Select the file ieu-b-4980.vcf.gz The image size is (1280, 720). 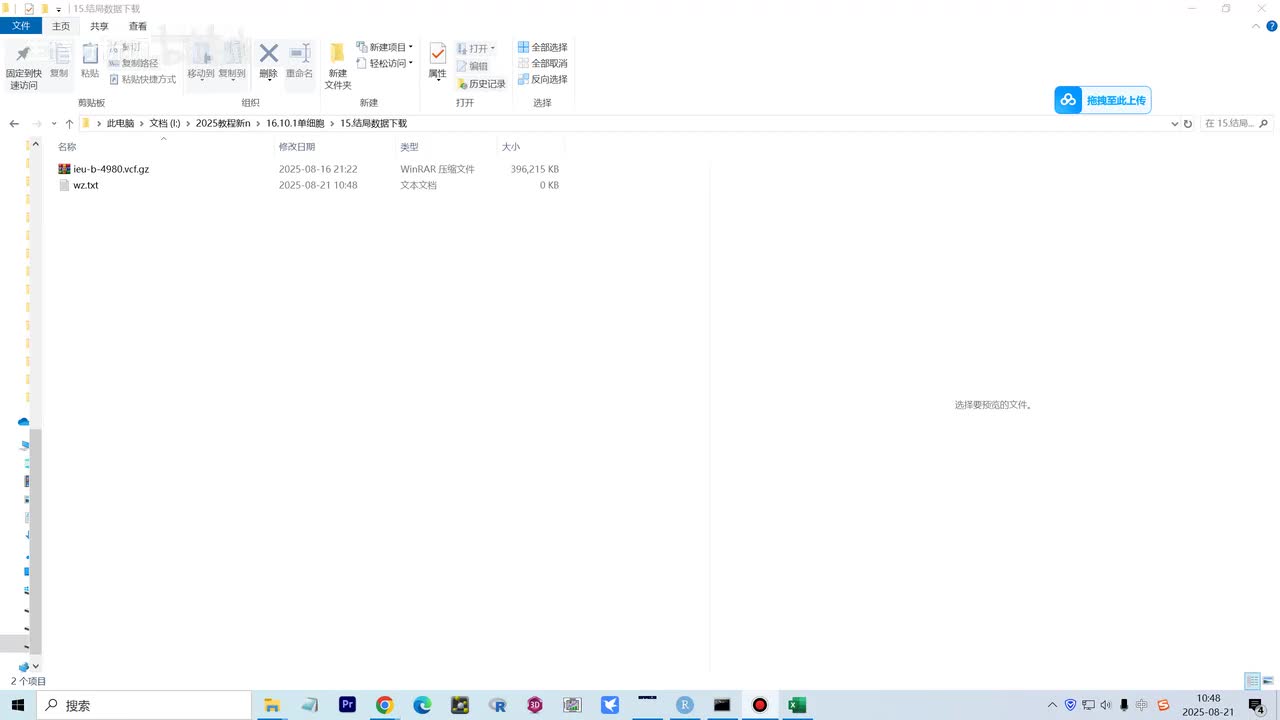[111, 169]
